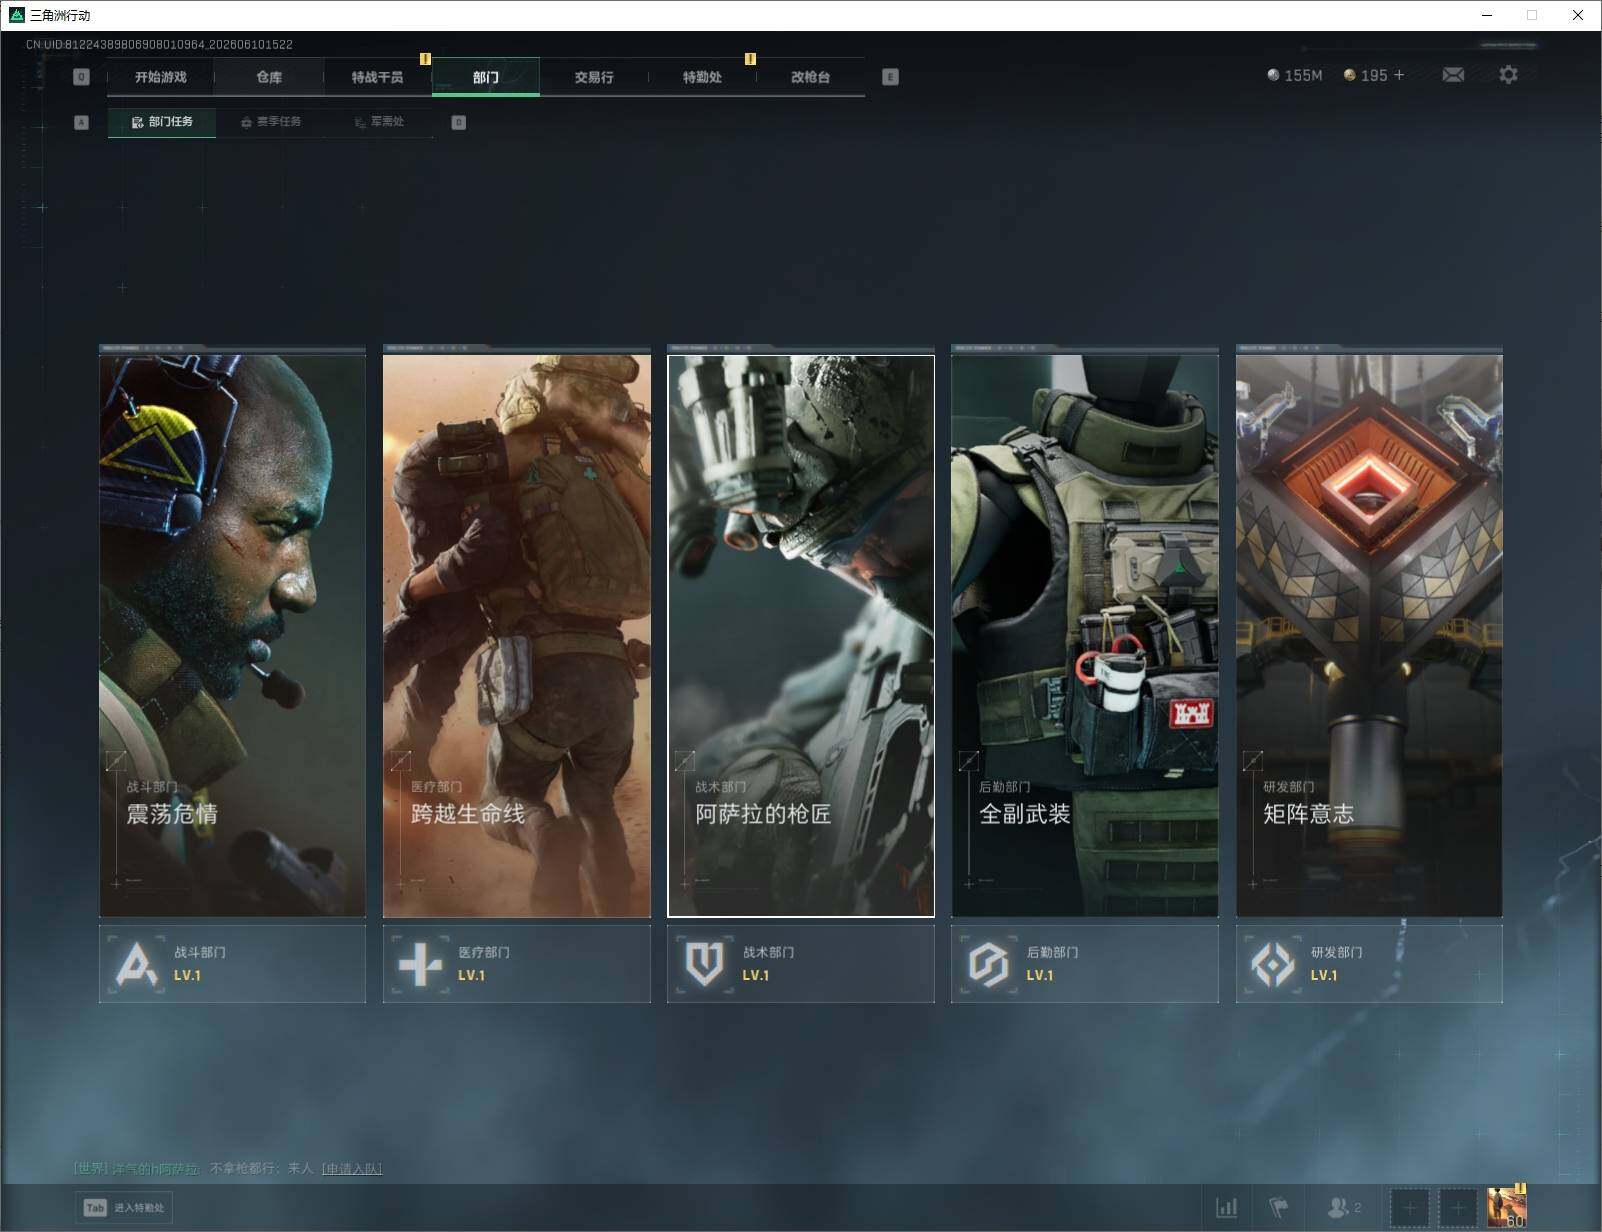Go to the 交易行 tab
The image size is (1602, 1232).
594,77
